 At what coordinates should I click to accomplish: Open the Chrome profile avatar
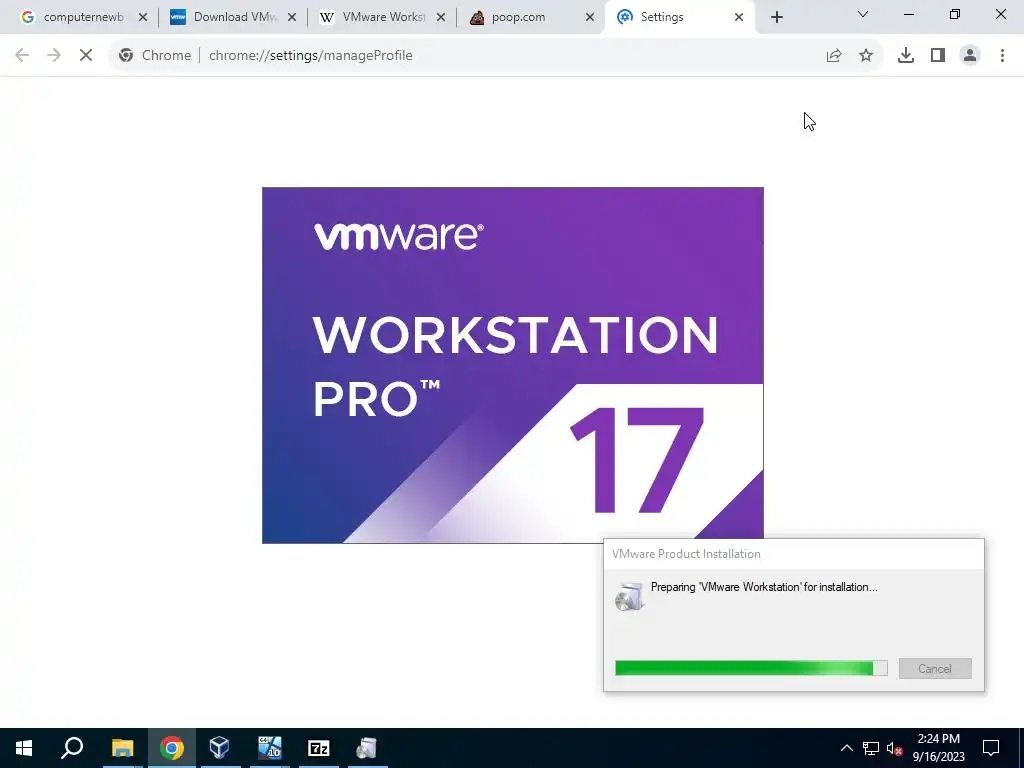pyautogui.click(x=970, y=56)
